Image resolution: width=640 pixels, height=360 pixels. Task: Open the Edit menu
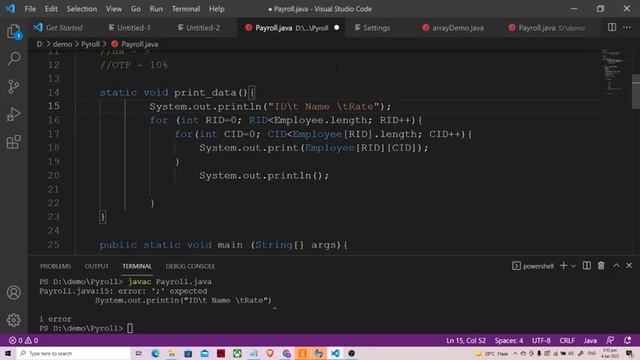tap(51, 9)
